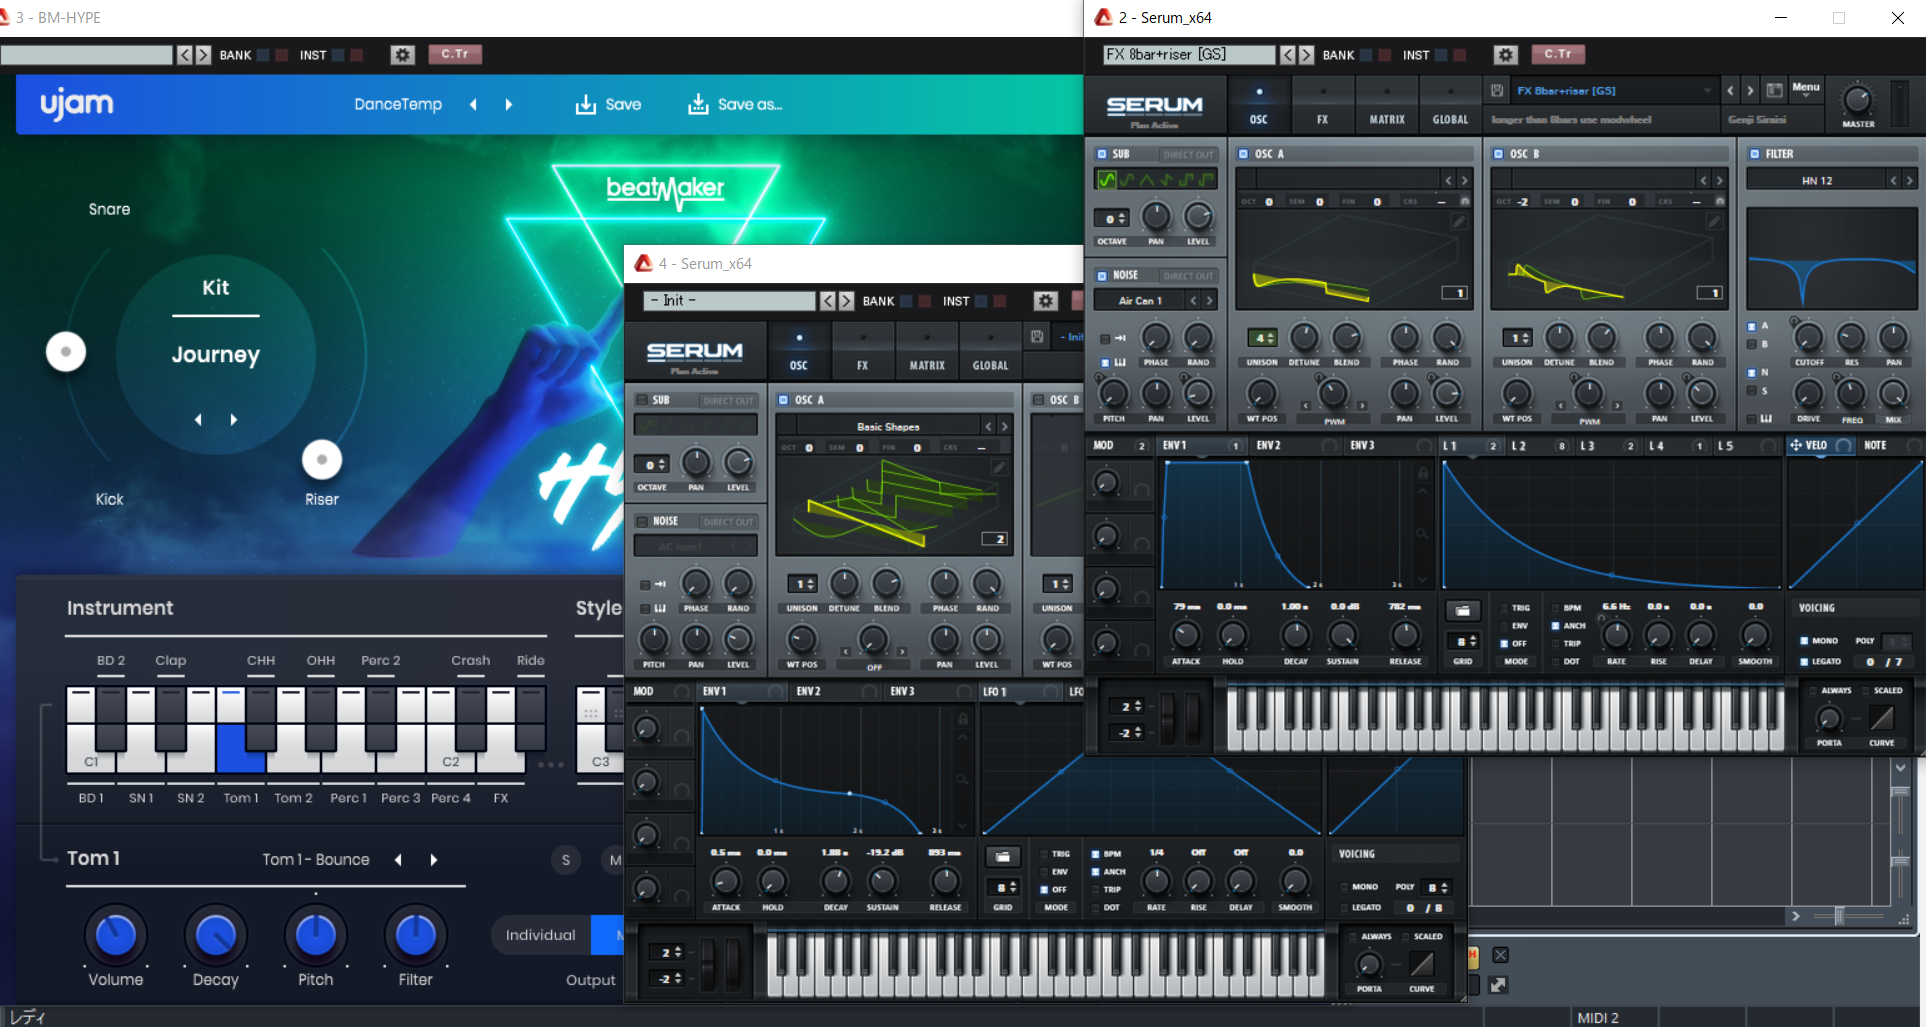
Task: Open the FX 8bar+riser preset dropdown
Action: (1612, 91)
